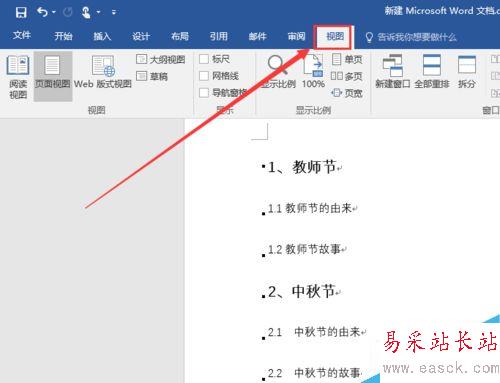Choose 单页 single page view
The width and height of the screenshot is (500, 383).
347,59
